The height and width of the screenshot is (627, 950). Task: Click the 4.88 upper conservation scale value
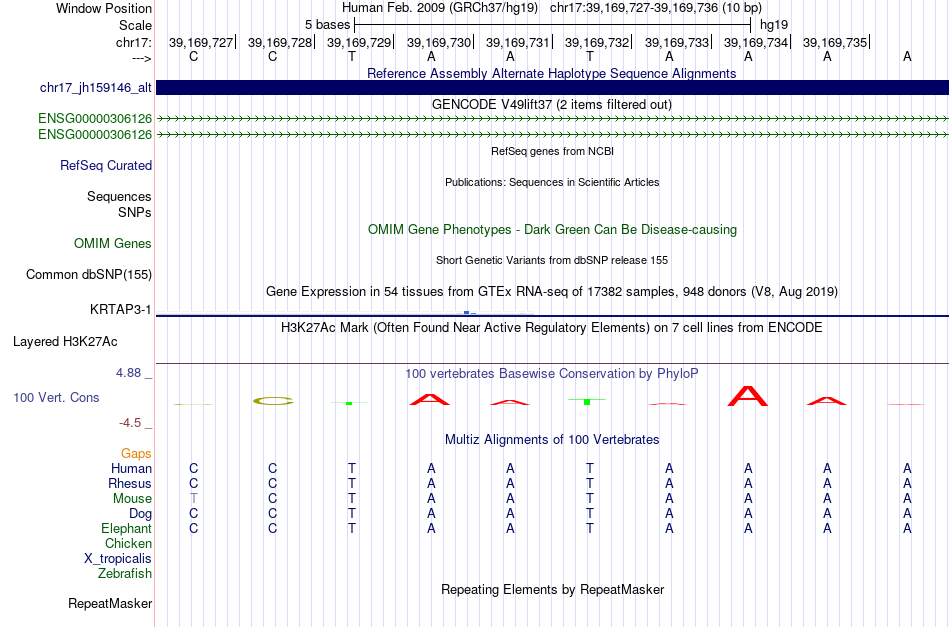point(128,373)
